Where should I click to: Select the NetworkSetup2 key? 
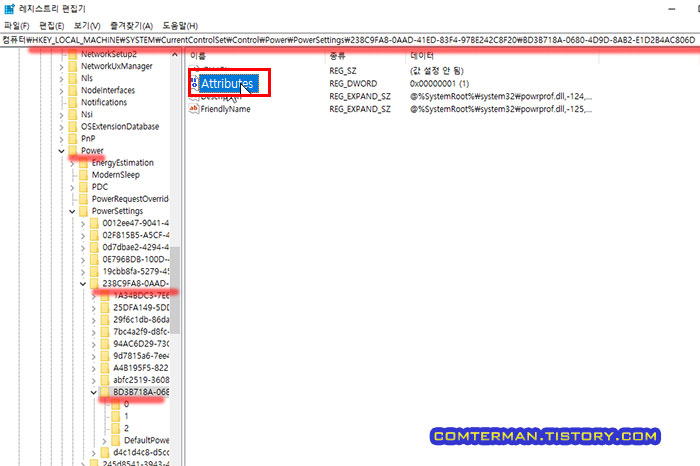coord(108,54)
